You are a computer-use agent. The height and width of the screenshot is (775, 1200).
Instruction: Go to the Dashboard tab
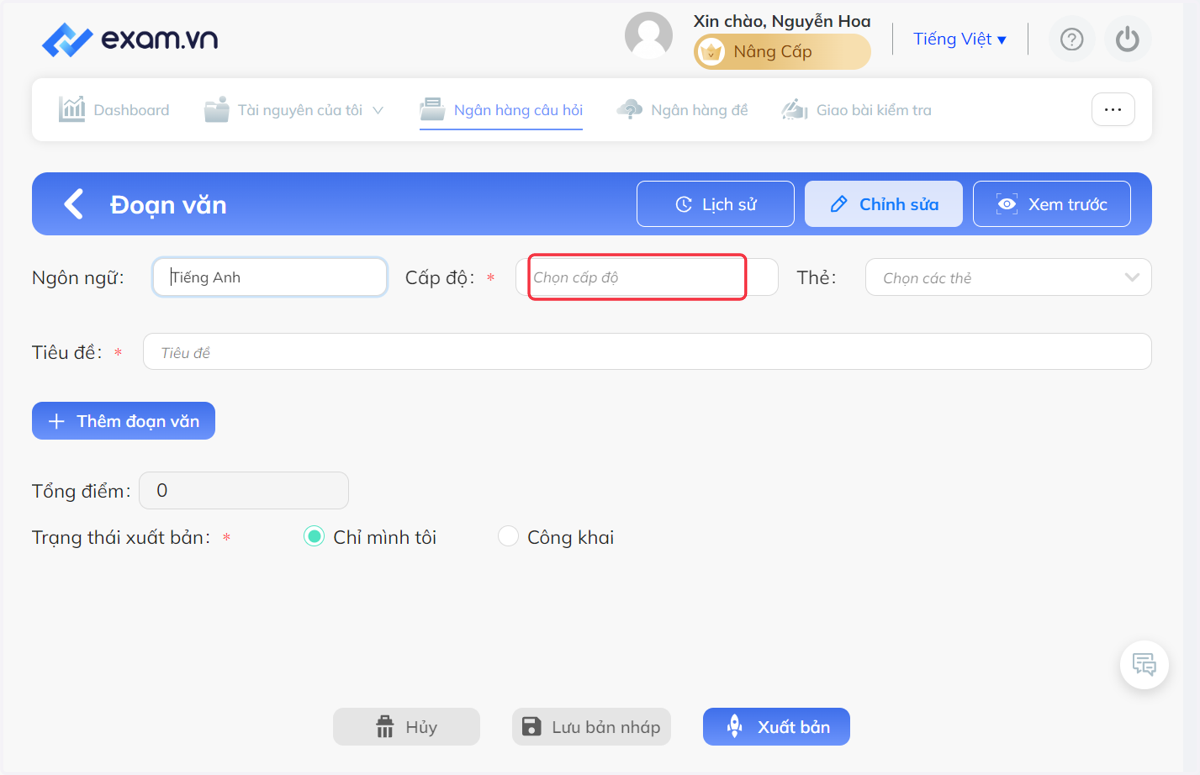coord(114,110)
